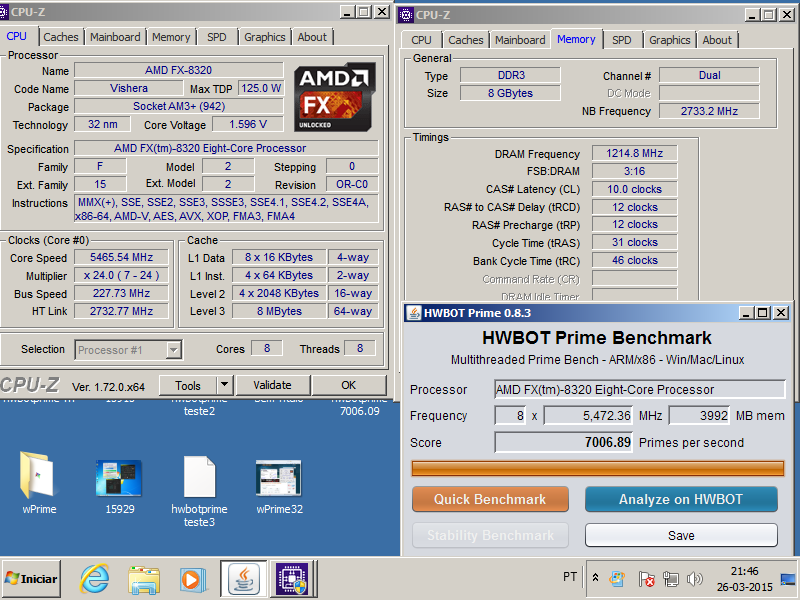Screen dimensions: 800x600
Task: Select hwbotprime teste2 desktop item label
Action: click(x=199, y=407)
